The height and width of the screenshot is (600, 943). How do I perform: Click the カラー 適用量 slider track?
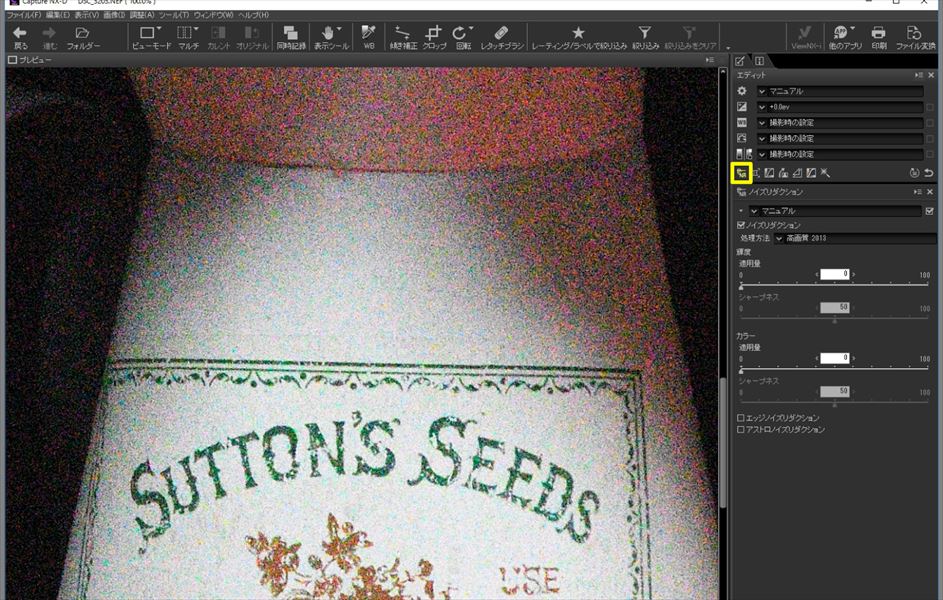pos(834,369)
